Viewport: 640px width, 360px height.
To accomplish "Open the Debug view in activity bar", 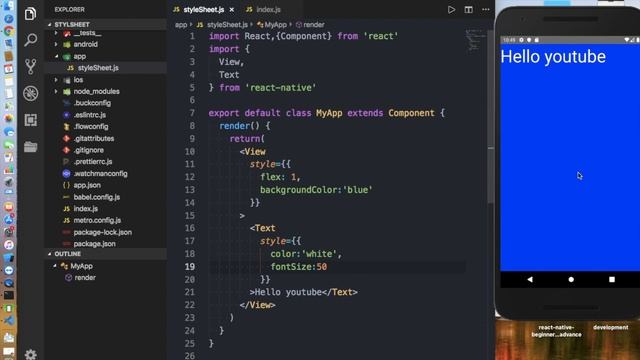I will [30, 93].
